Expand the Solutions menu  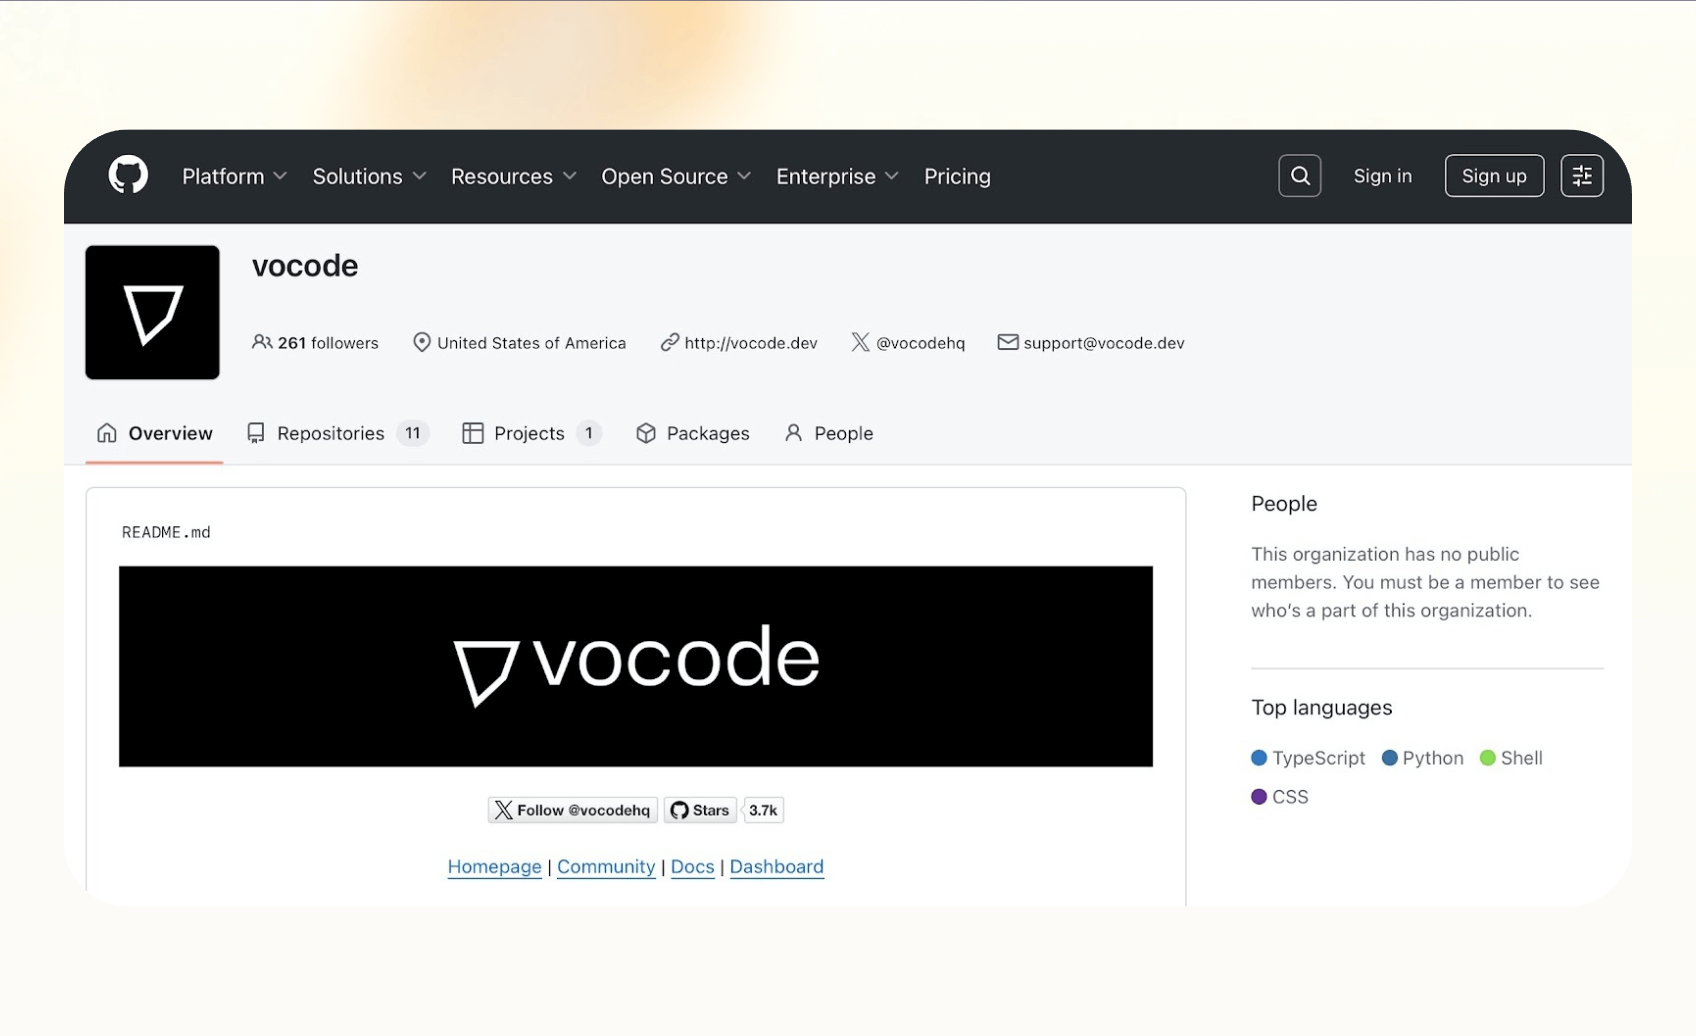click(369, 176)
